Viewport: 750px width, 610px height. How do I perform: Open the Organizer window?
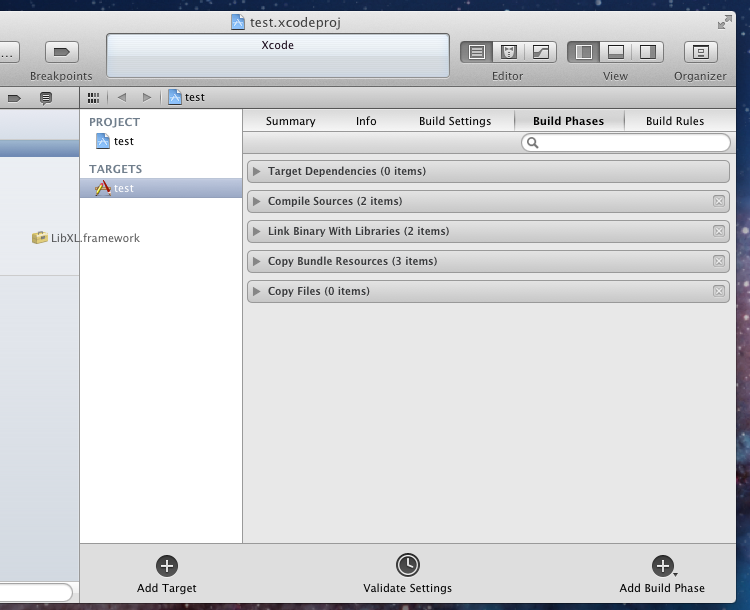[x=701, y=52]
